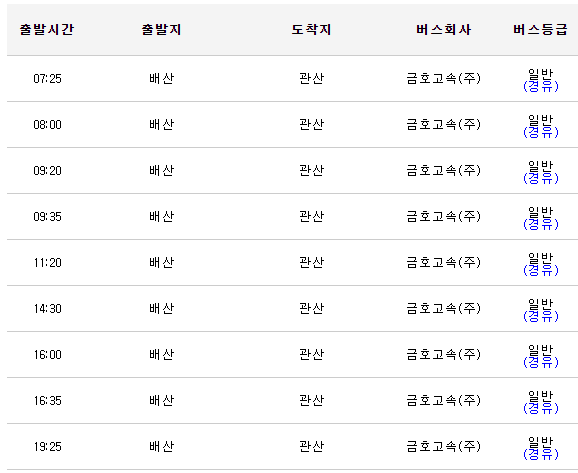
Task: Click the 출발지 column header
Action: pyautogui.click(x=161, y=29)
